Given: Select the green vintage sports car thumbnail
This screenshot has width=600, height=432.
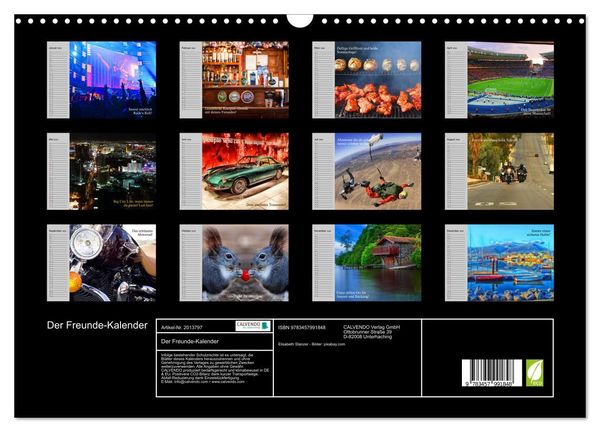Looking at the screenshot, I should (234, 171).
